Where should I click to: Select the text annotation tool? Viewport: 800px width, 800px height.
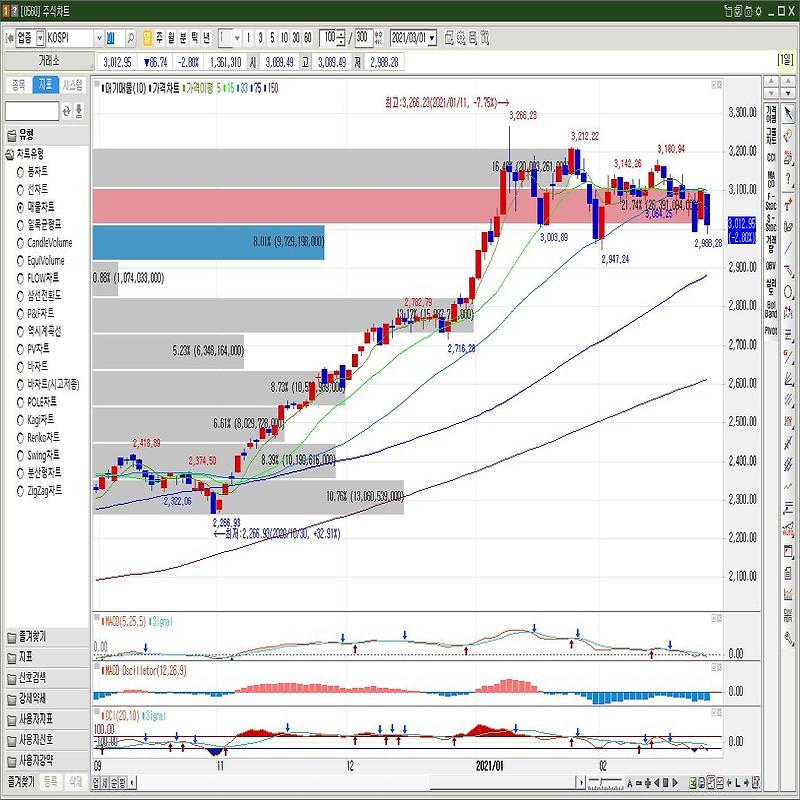tap(788, 205)
